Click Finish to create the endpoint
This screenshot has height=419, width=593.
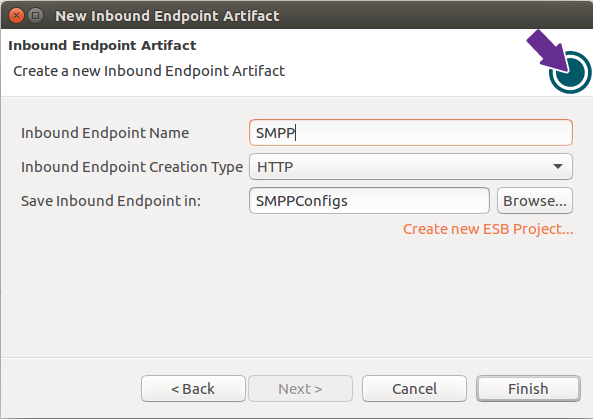[528, 388]
